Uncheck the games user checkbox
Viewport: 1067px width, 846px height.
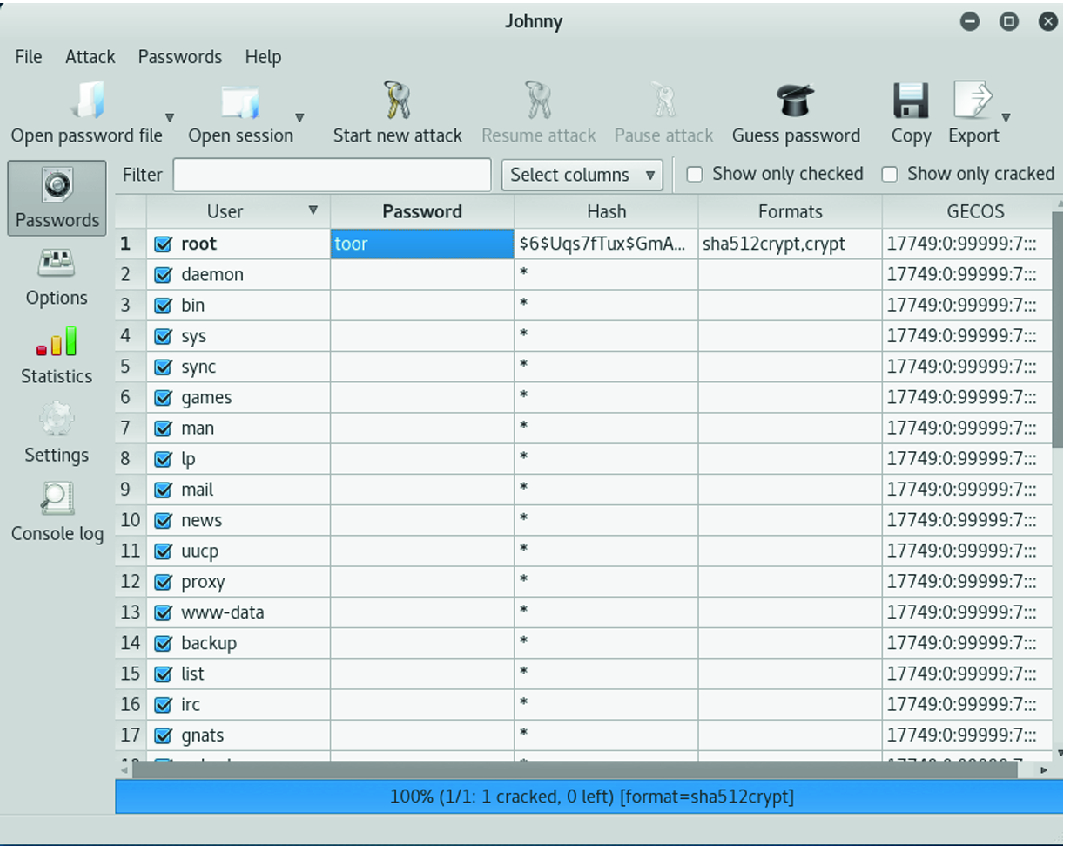tap(163, 397)
